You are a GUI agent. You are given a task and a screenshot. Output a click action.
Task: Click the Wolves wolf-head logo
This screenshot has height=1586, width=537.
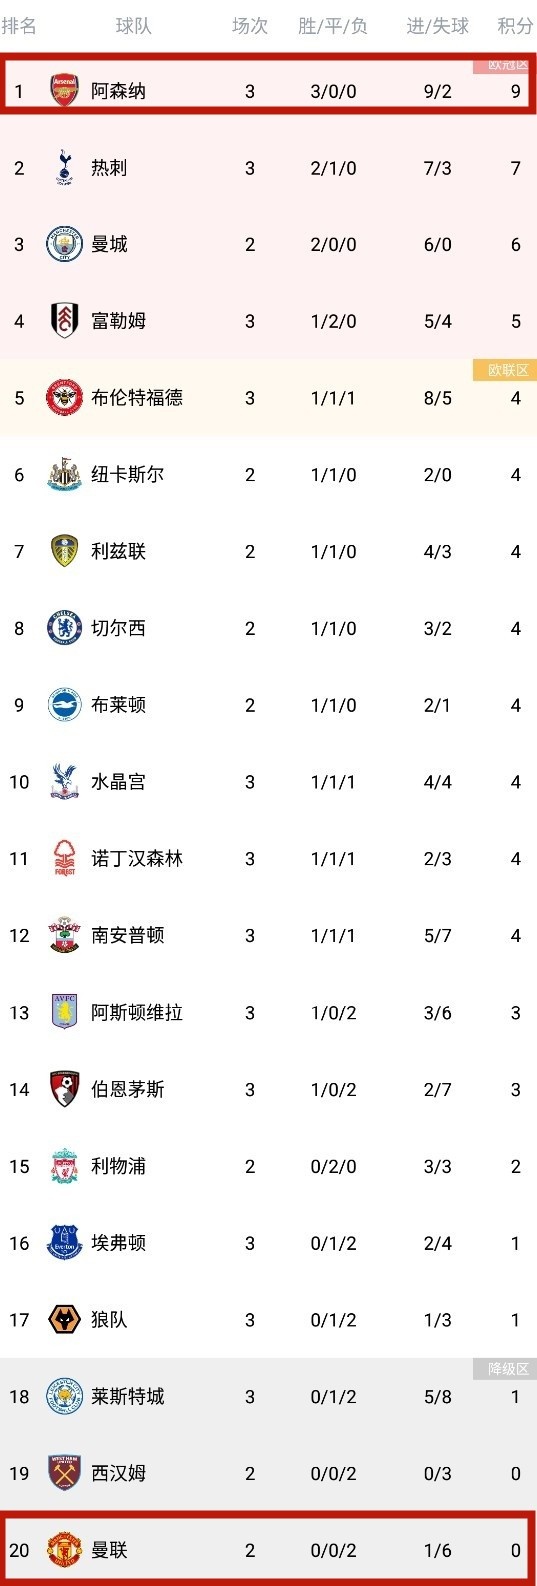pos(64,1320)
